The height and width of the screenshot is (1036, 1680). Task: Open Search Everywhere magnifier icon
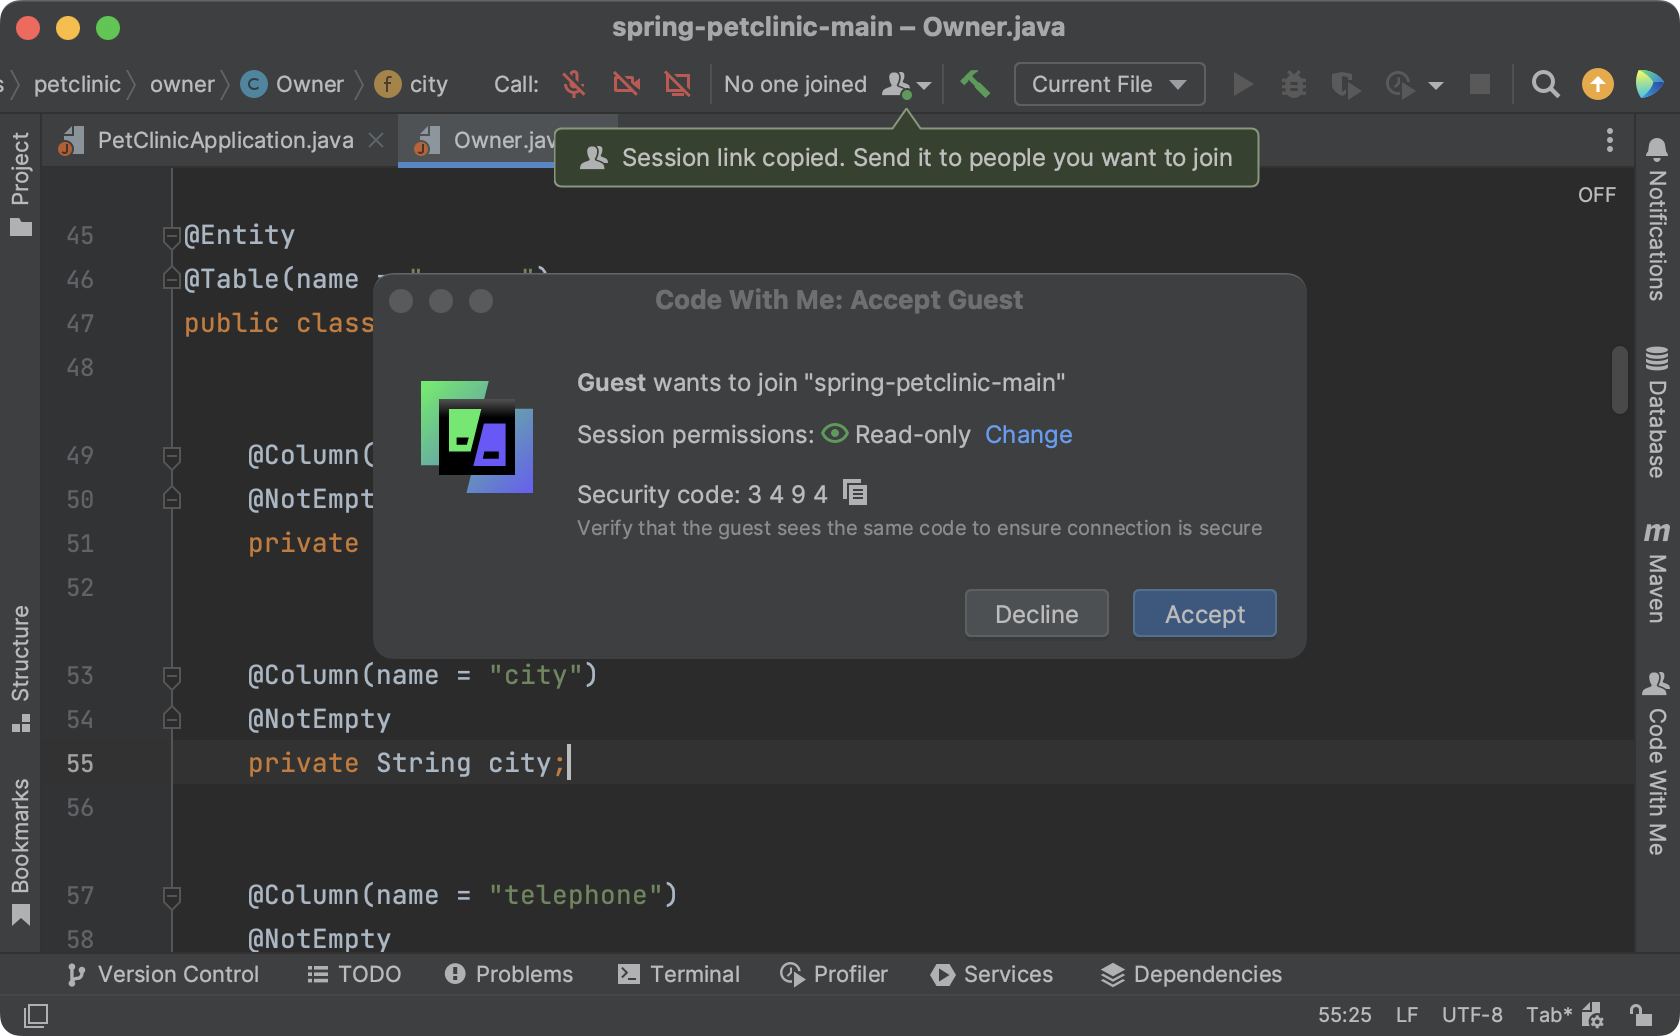pyautogui.click(x=1545, y=84)
